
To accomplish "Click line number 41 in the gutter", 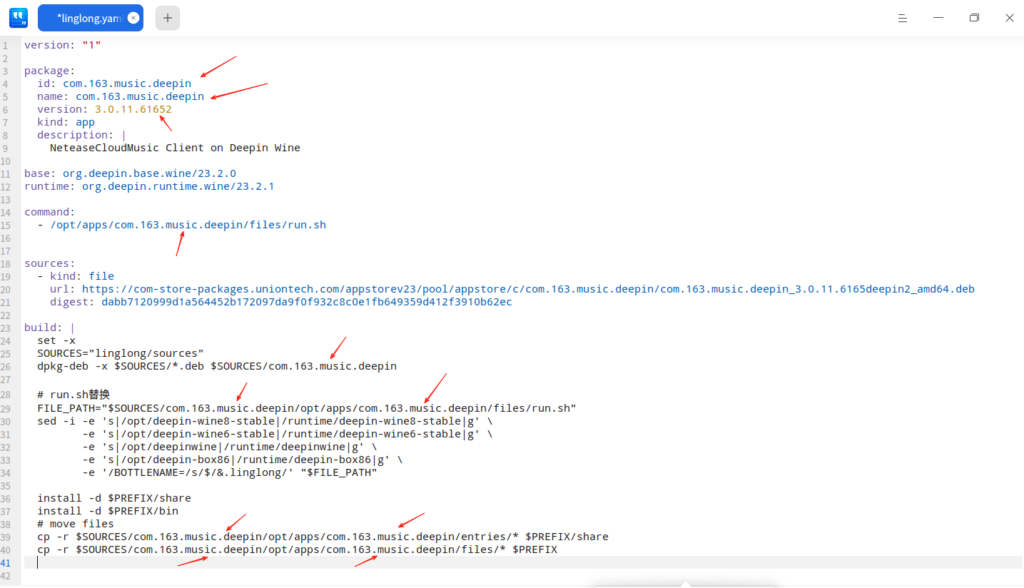I will [5, 563].
